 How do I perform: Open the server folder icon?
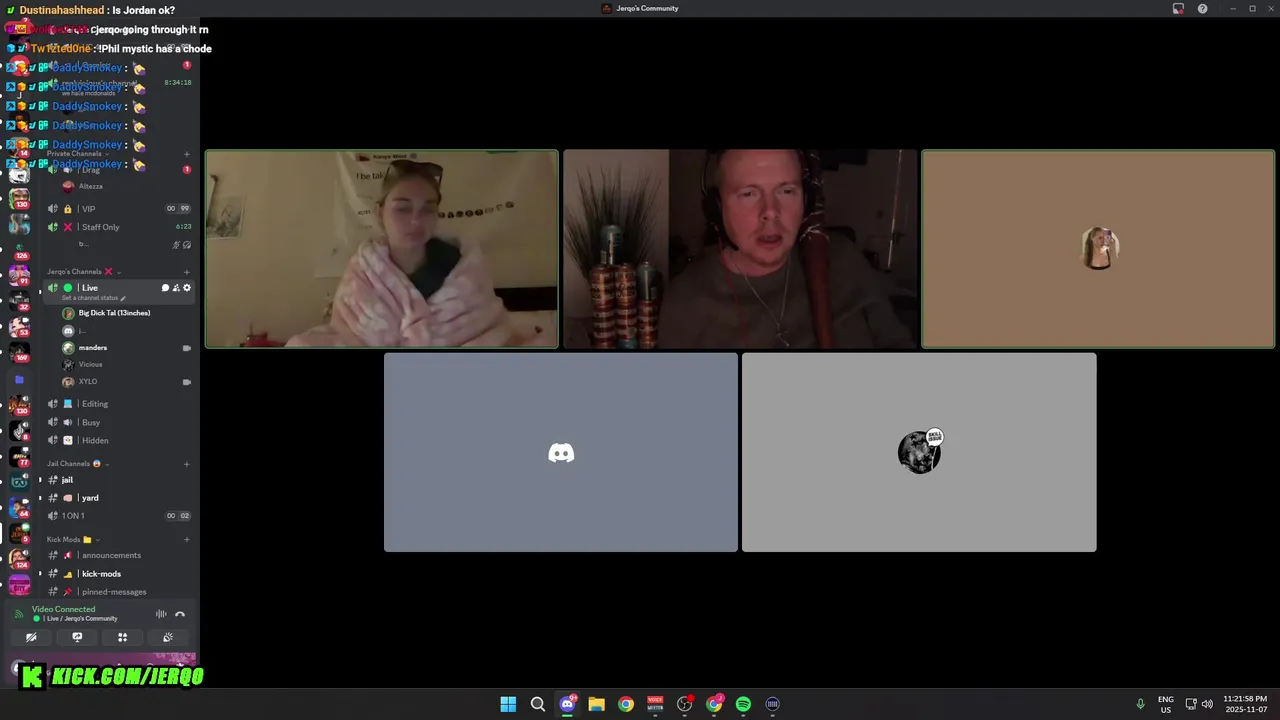coord(19,380)
